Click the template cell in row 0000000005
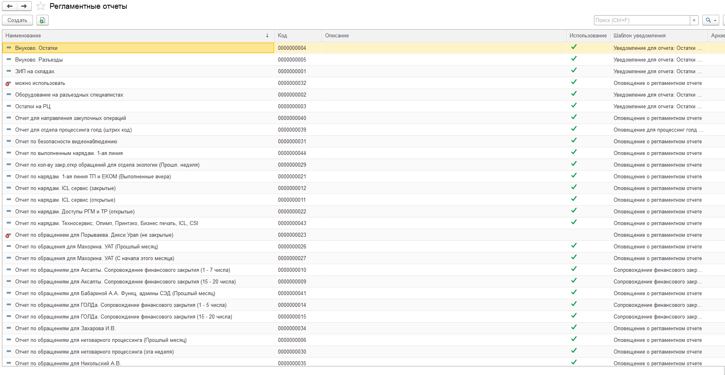 (x=658, y=60)
